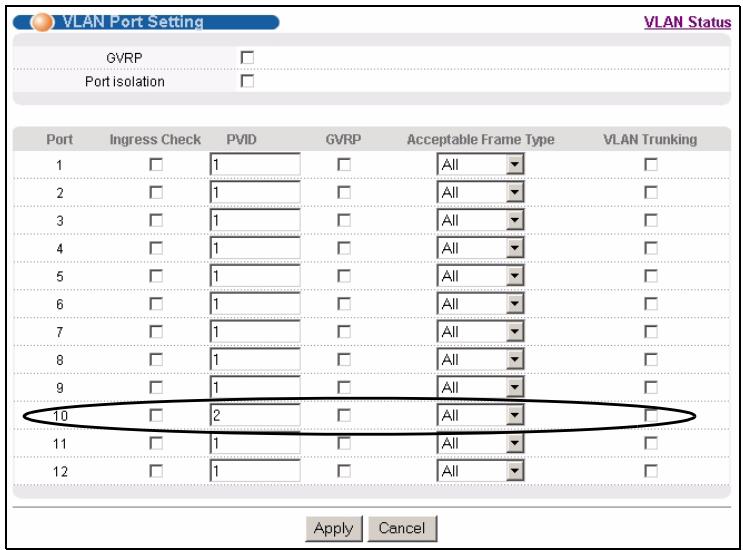The image size is (743, 550).
Task: Enable Ingress Check for port 2
Action: pyautogui.click(x=156, y=192)
